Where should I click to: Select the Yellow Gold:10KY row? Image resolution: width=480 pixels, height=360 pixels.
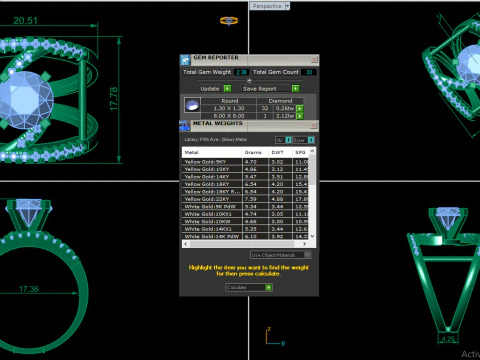point(245,169)
